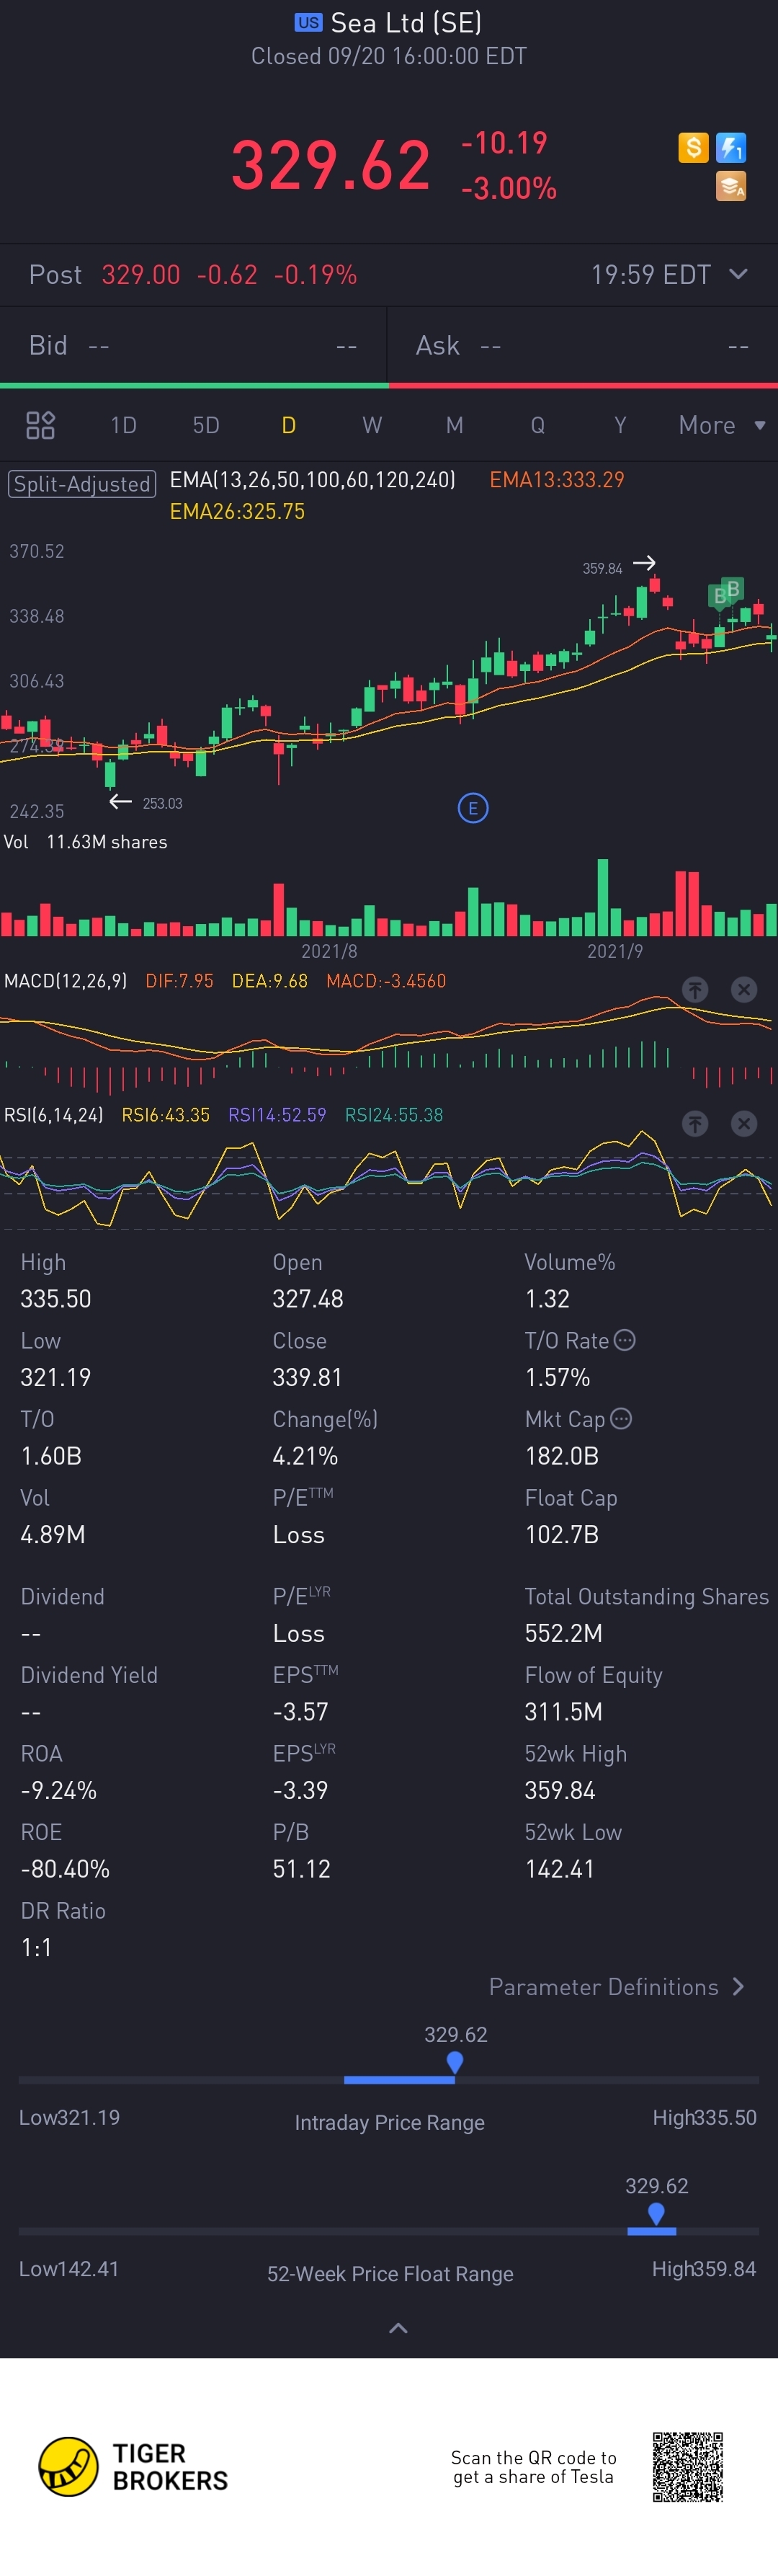Tap the green B buy marker on chart
Viewport: 778px width, 2576px height.
pos(733,589)
